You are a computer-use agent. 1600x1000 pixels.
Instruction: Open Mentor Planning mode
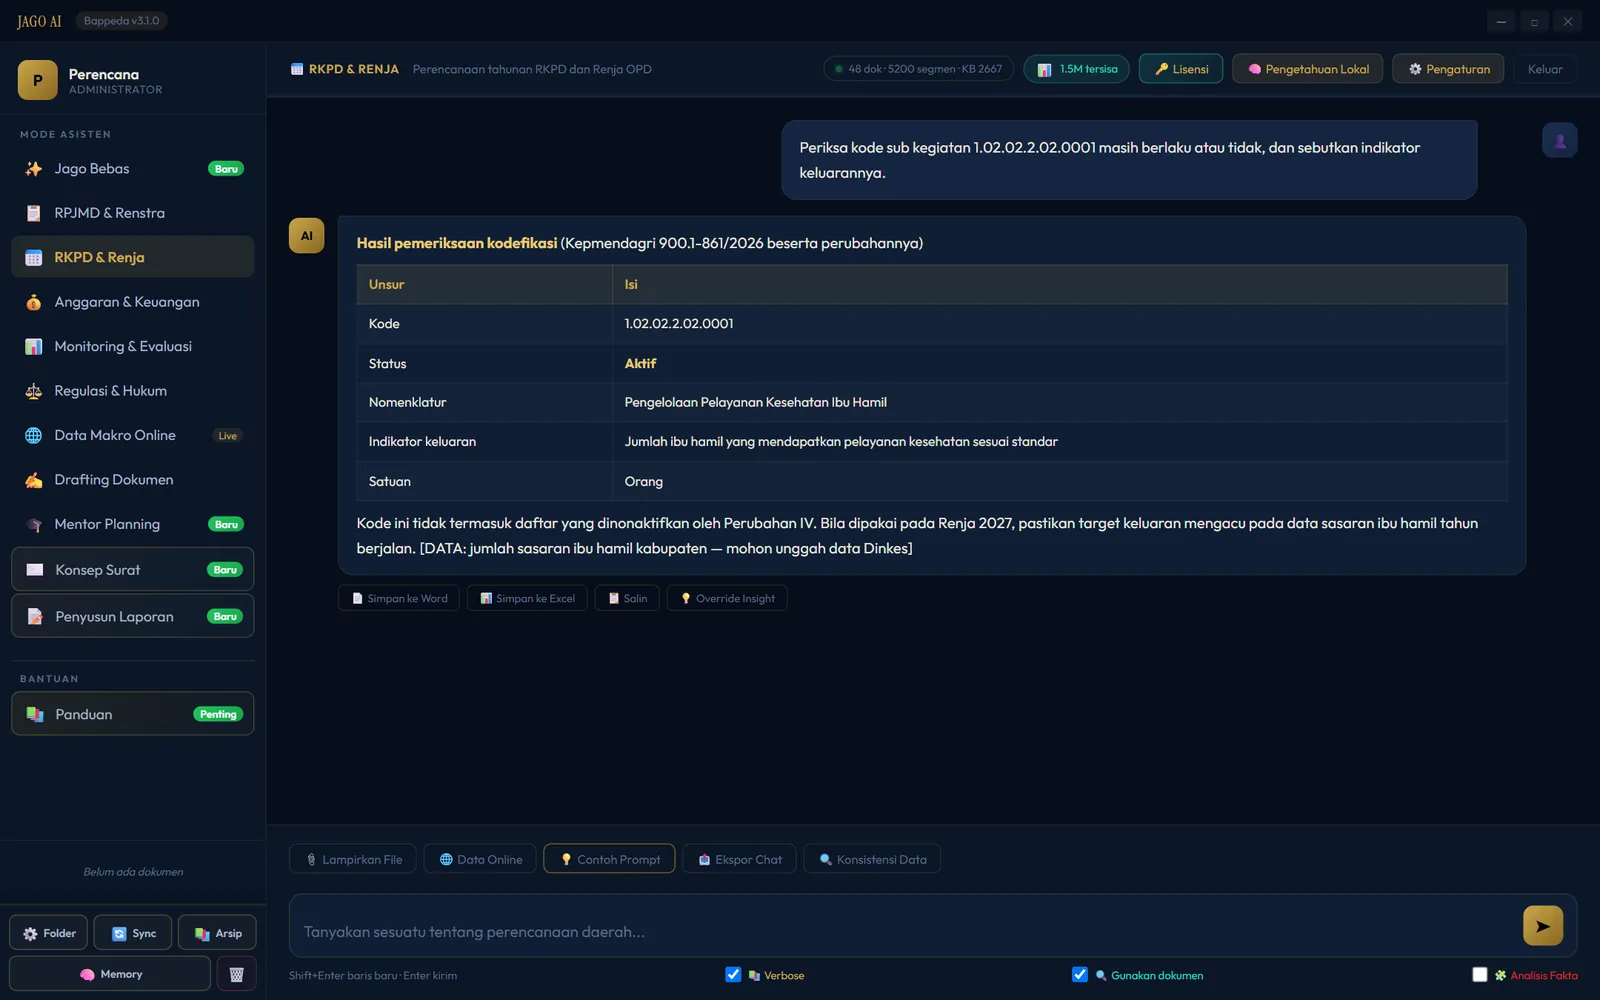[x=133, y=524]
